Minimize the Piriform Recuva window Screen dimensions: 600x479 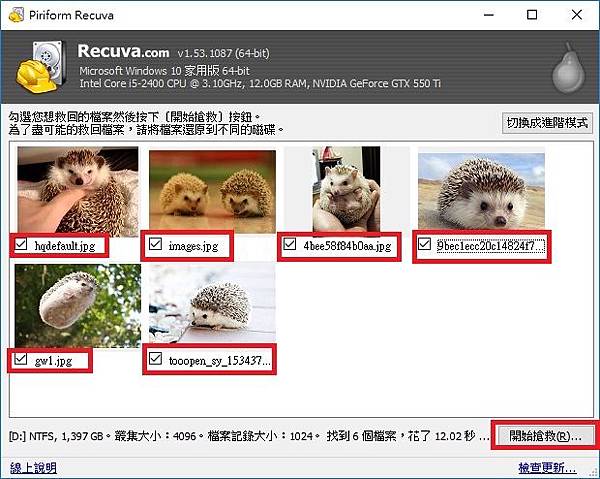pos(489,15)
